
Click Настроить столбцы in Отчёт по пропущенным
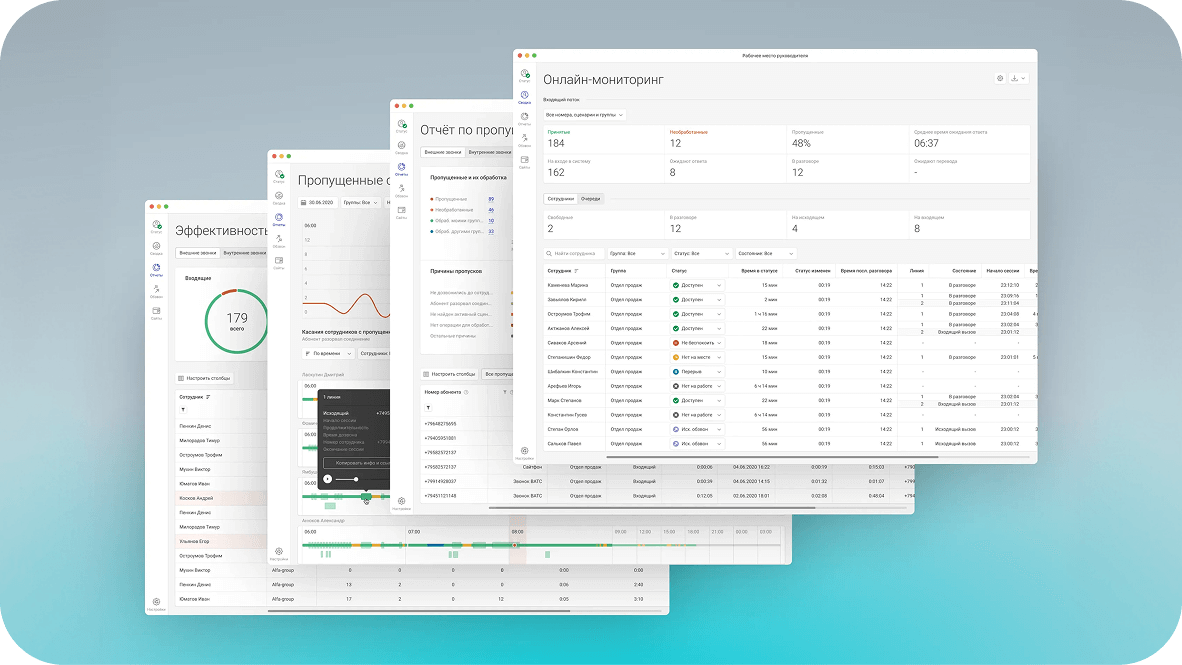[449, 374]
